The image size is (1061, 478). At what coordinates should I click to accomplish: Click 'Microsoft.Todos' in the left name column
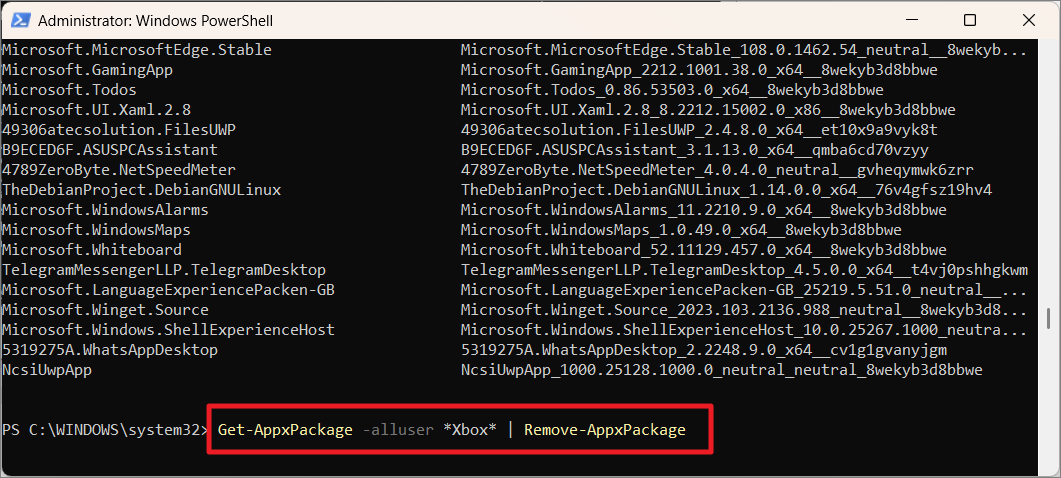pos(69,90)
